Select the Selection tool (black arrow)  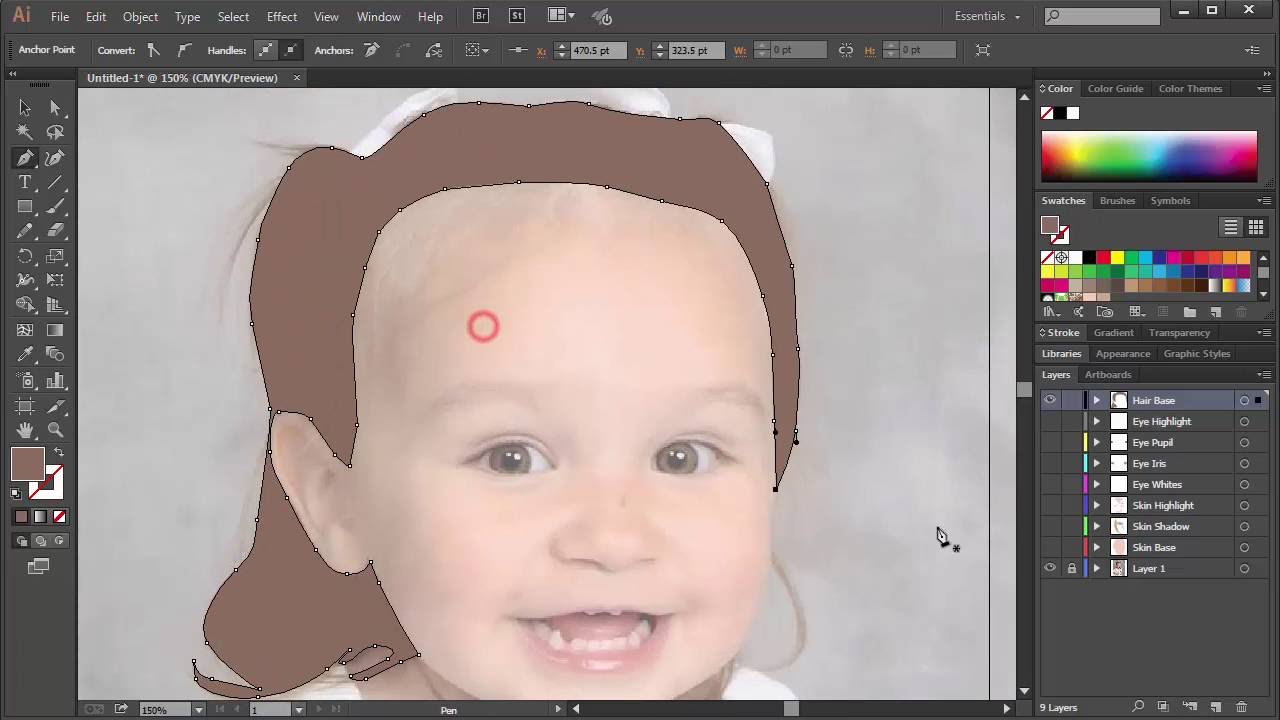pos(25,108)
